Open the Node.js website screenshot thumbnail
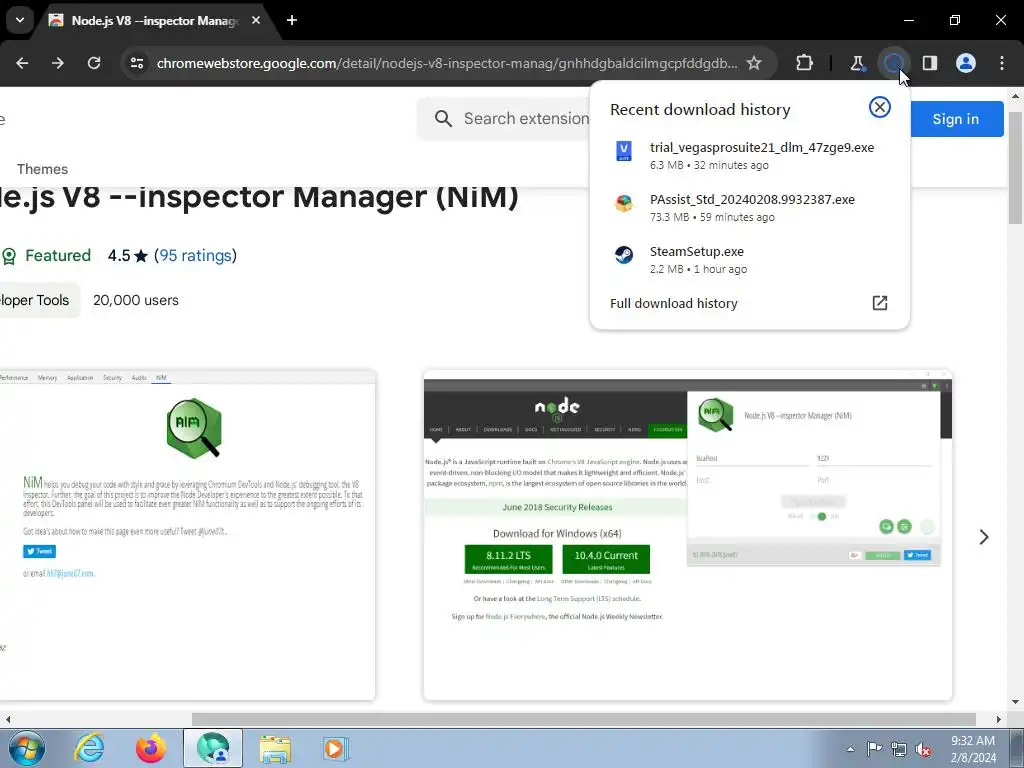The image size is (1024, 768). (688, 535)
